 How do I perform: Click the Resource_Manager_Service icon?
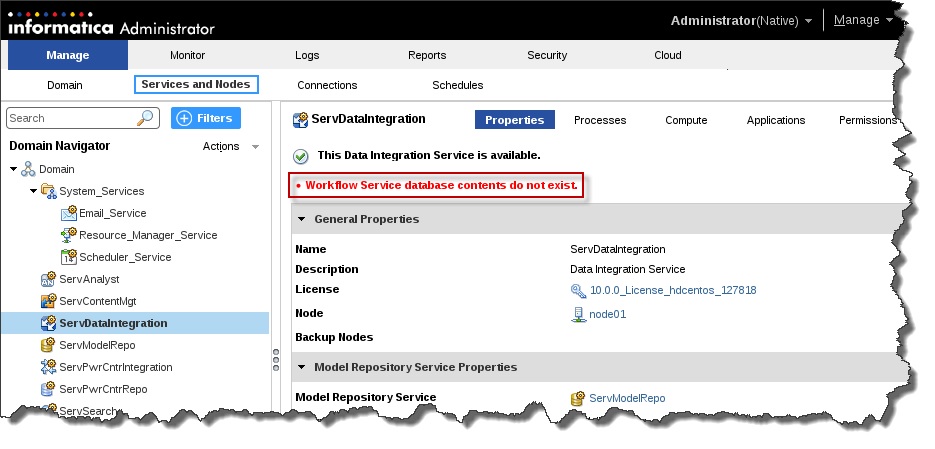click(69, 235)
